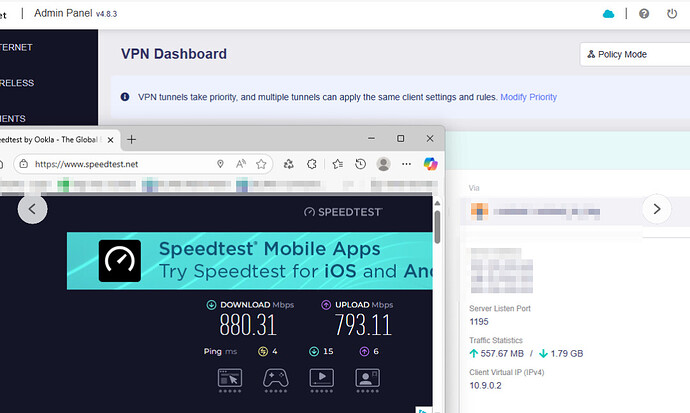
Task: Open Edge settings and more menu
Action: pyautogui.click(x=406, y=163)
